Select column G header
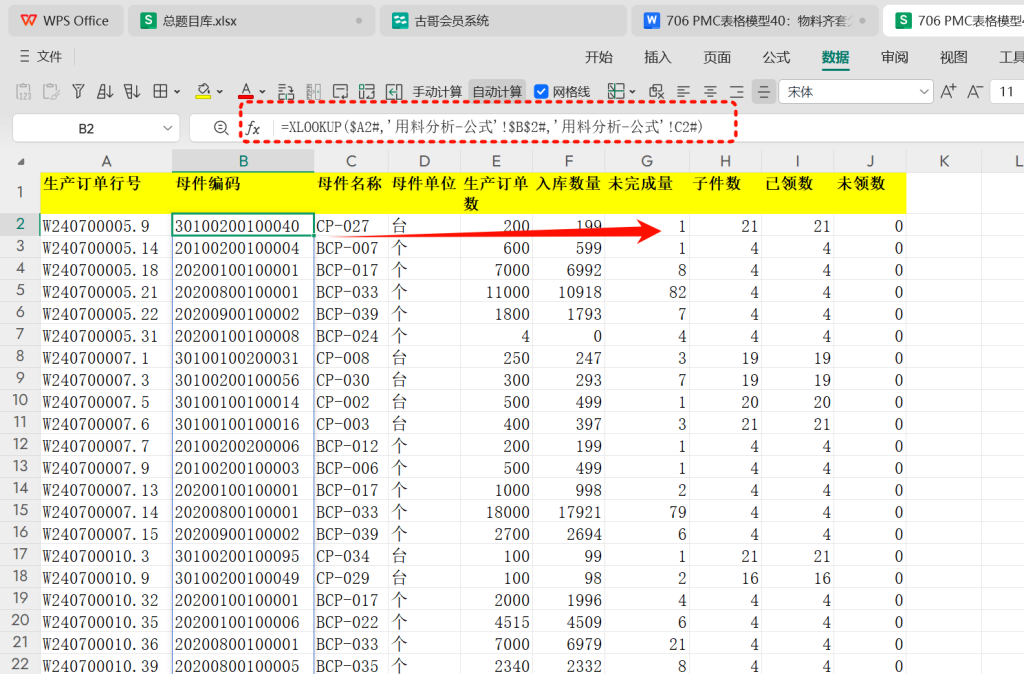Image resolution: width=1024 pixels, height=674 pixels. click(647, 161)
